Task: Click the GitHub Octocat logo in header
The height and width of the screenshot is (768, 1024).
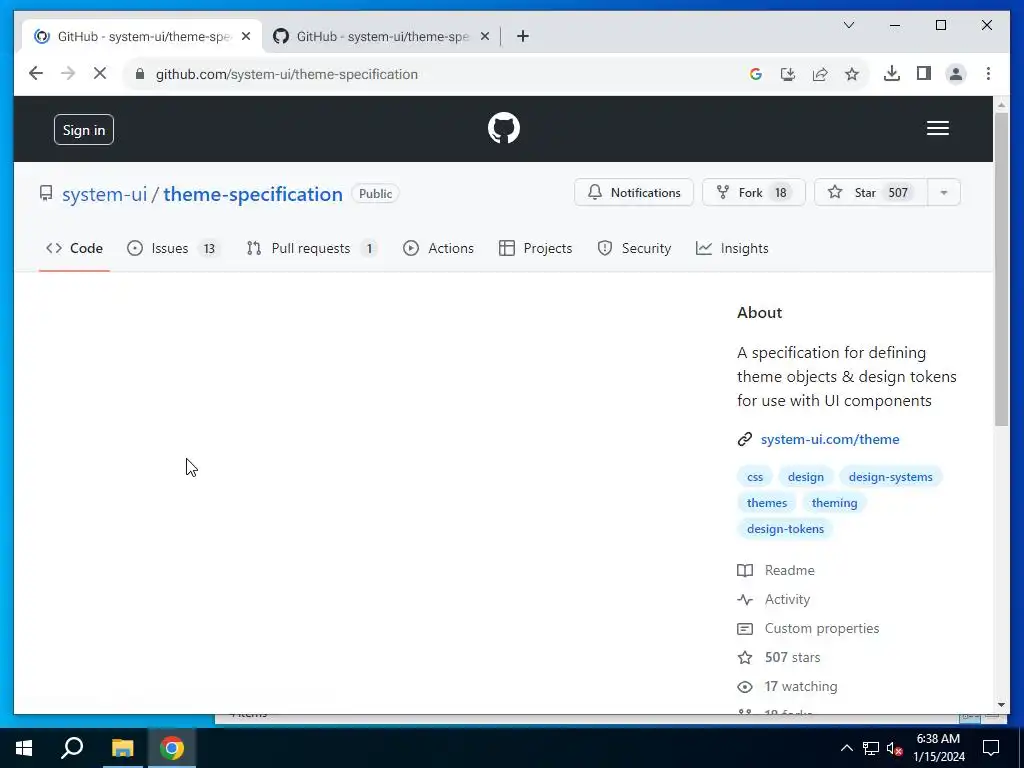Action: [x=504, y=128]
